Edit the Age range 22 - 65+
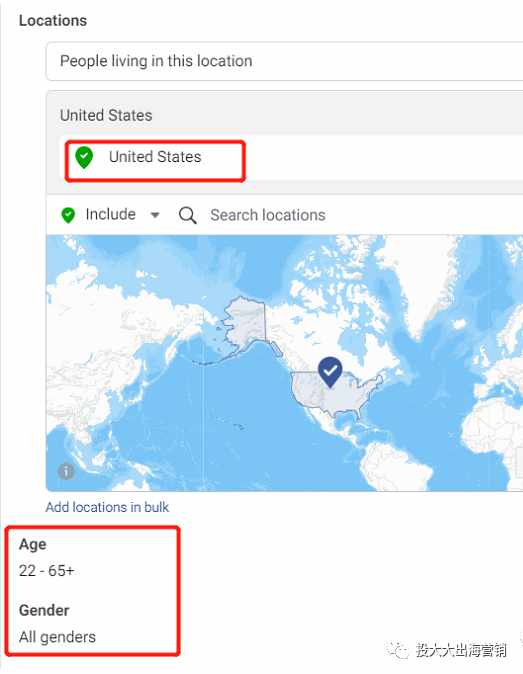The width and height of the screenshot is (523, 674). click(46, 571)
